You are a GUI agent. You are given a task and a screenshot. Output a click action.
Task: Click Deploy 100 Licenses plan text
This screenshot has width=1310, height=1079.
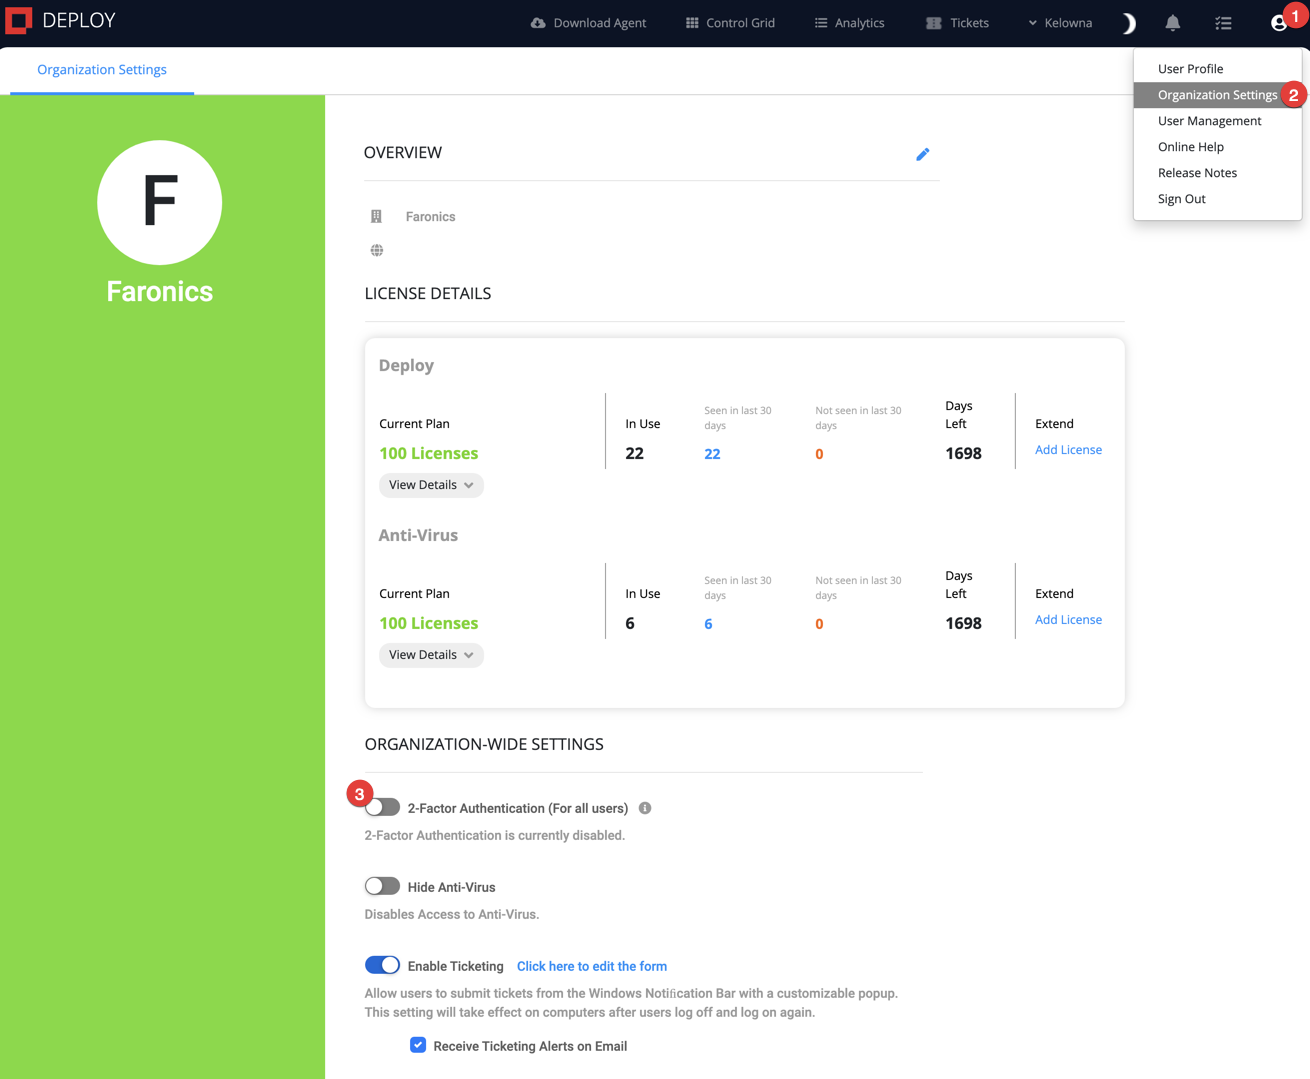429,453
